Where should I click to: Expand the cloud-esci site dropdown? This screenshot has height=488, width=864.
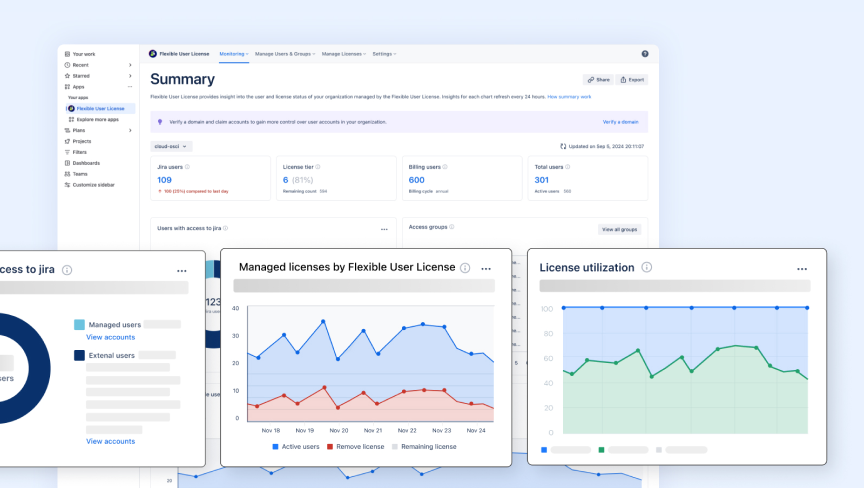click(x=171, y=147)
